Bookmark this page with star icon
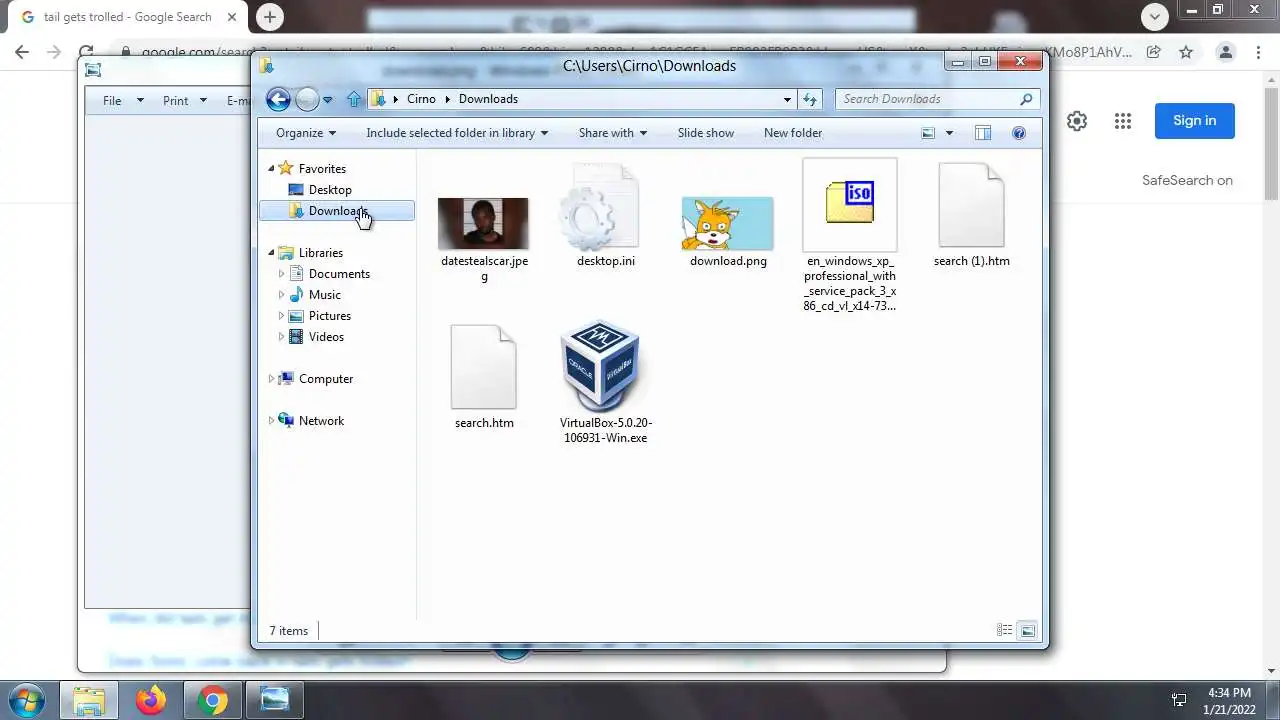1280x720 pixels. click(1186, 52)
